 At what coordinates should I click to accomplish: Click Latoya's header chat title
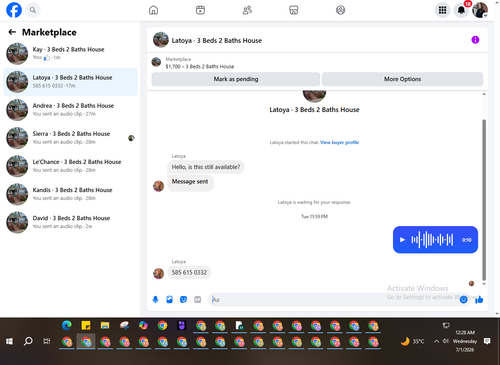pos(217,41)
